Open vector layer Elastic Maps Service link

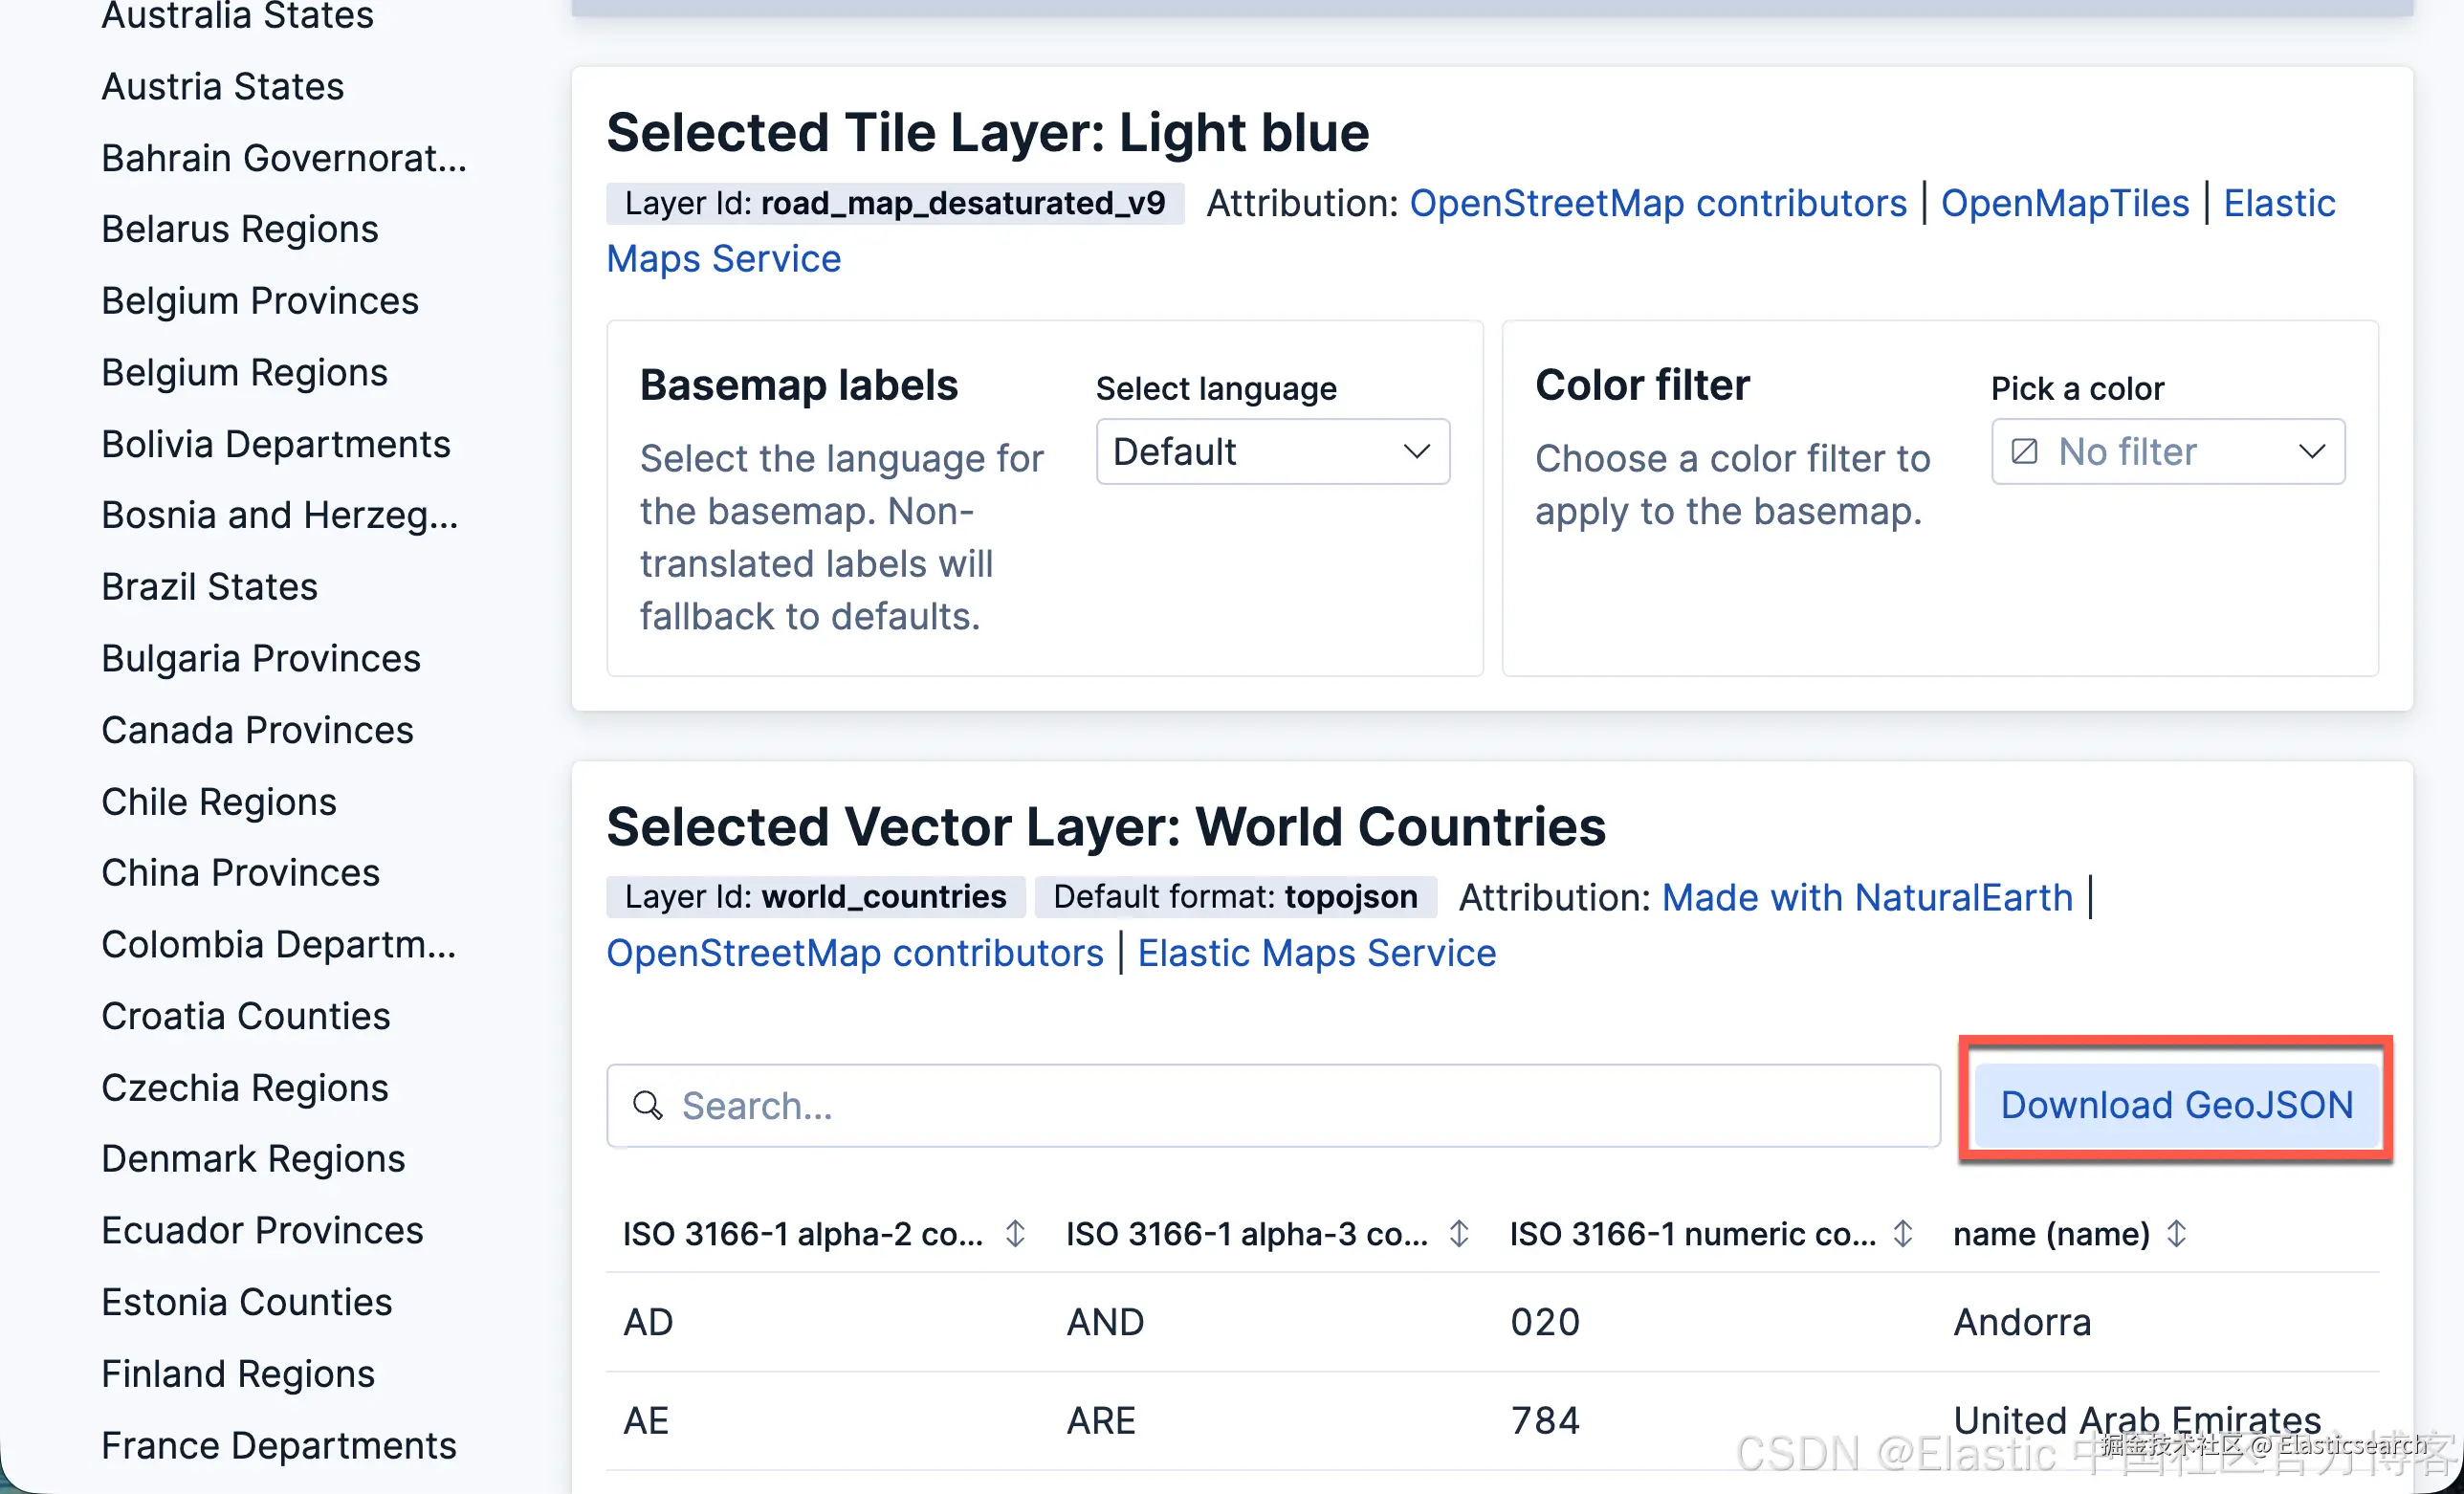pos(1316,953)
